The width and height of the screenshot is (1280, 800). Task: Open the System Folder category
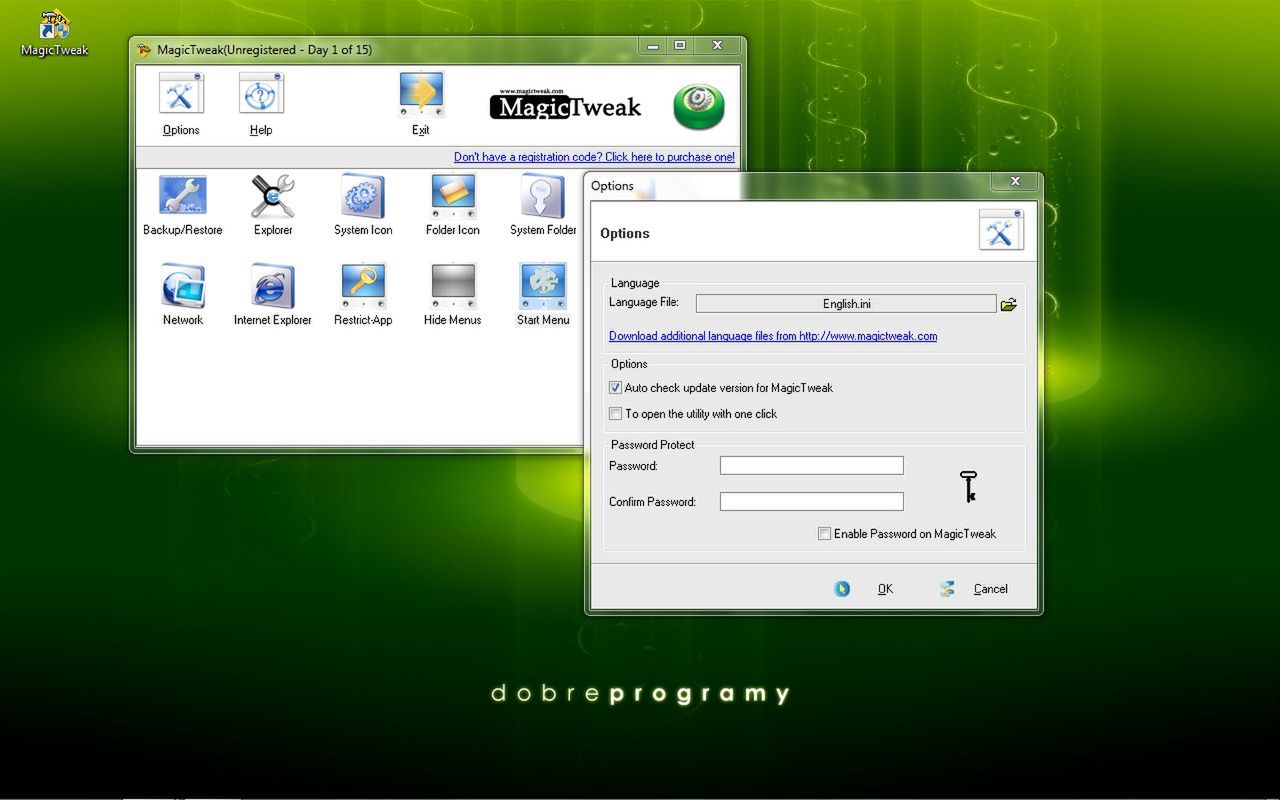543,206
